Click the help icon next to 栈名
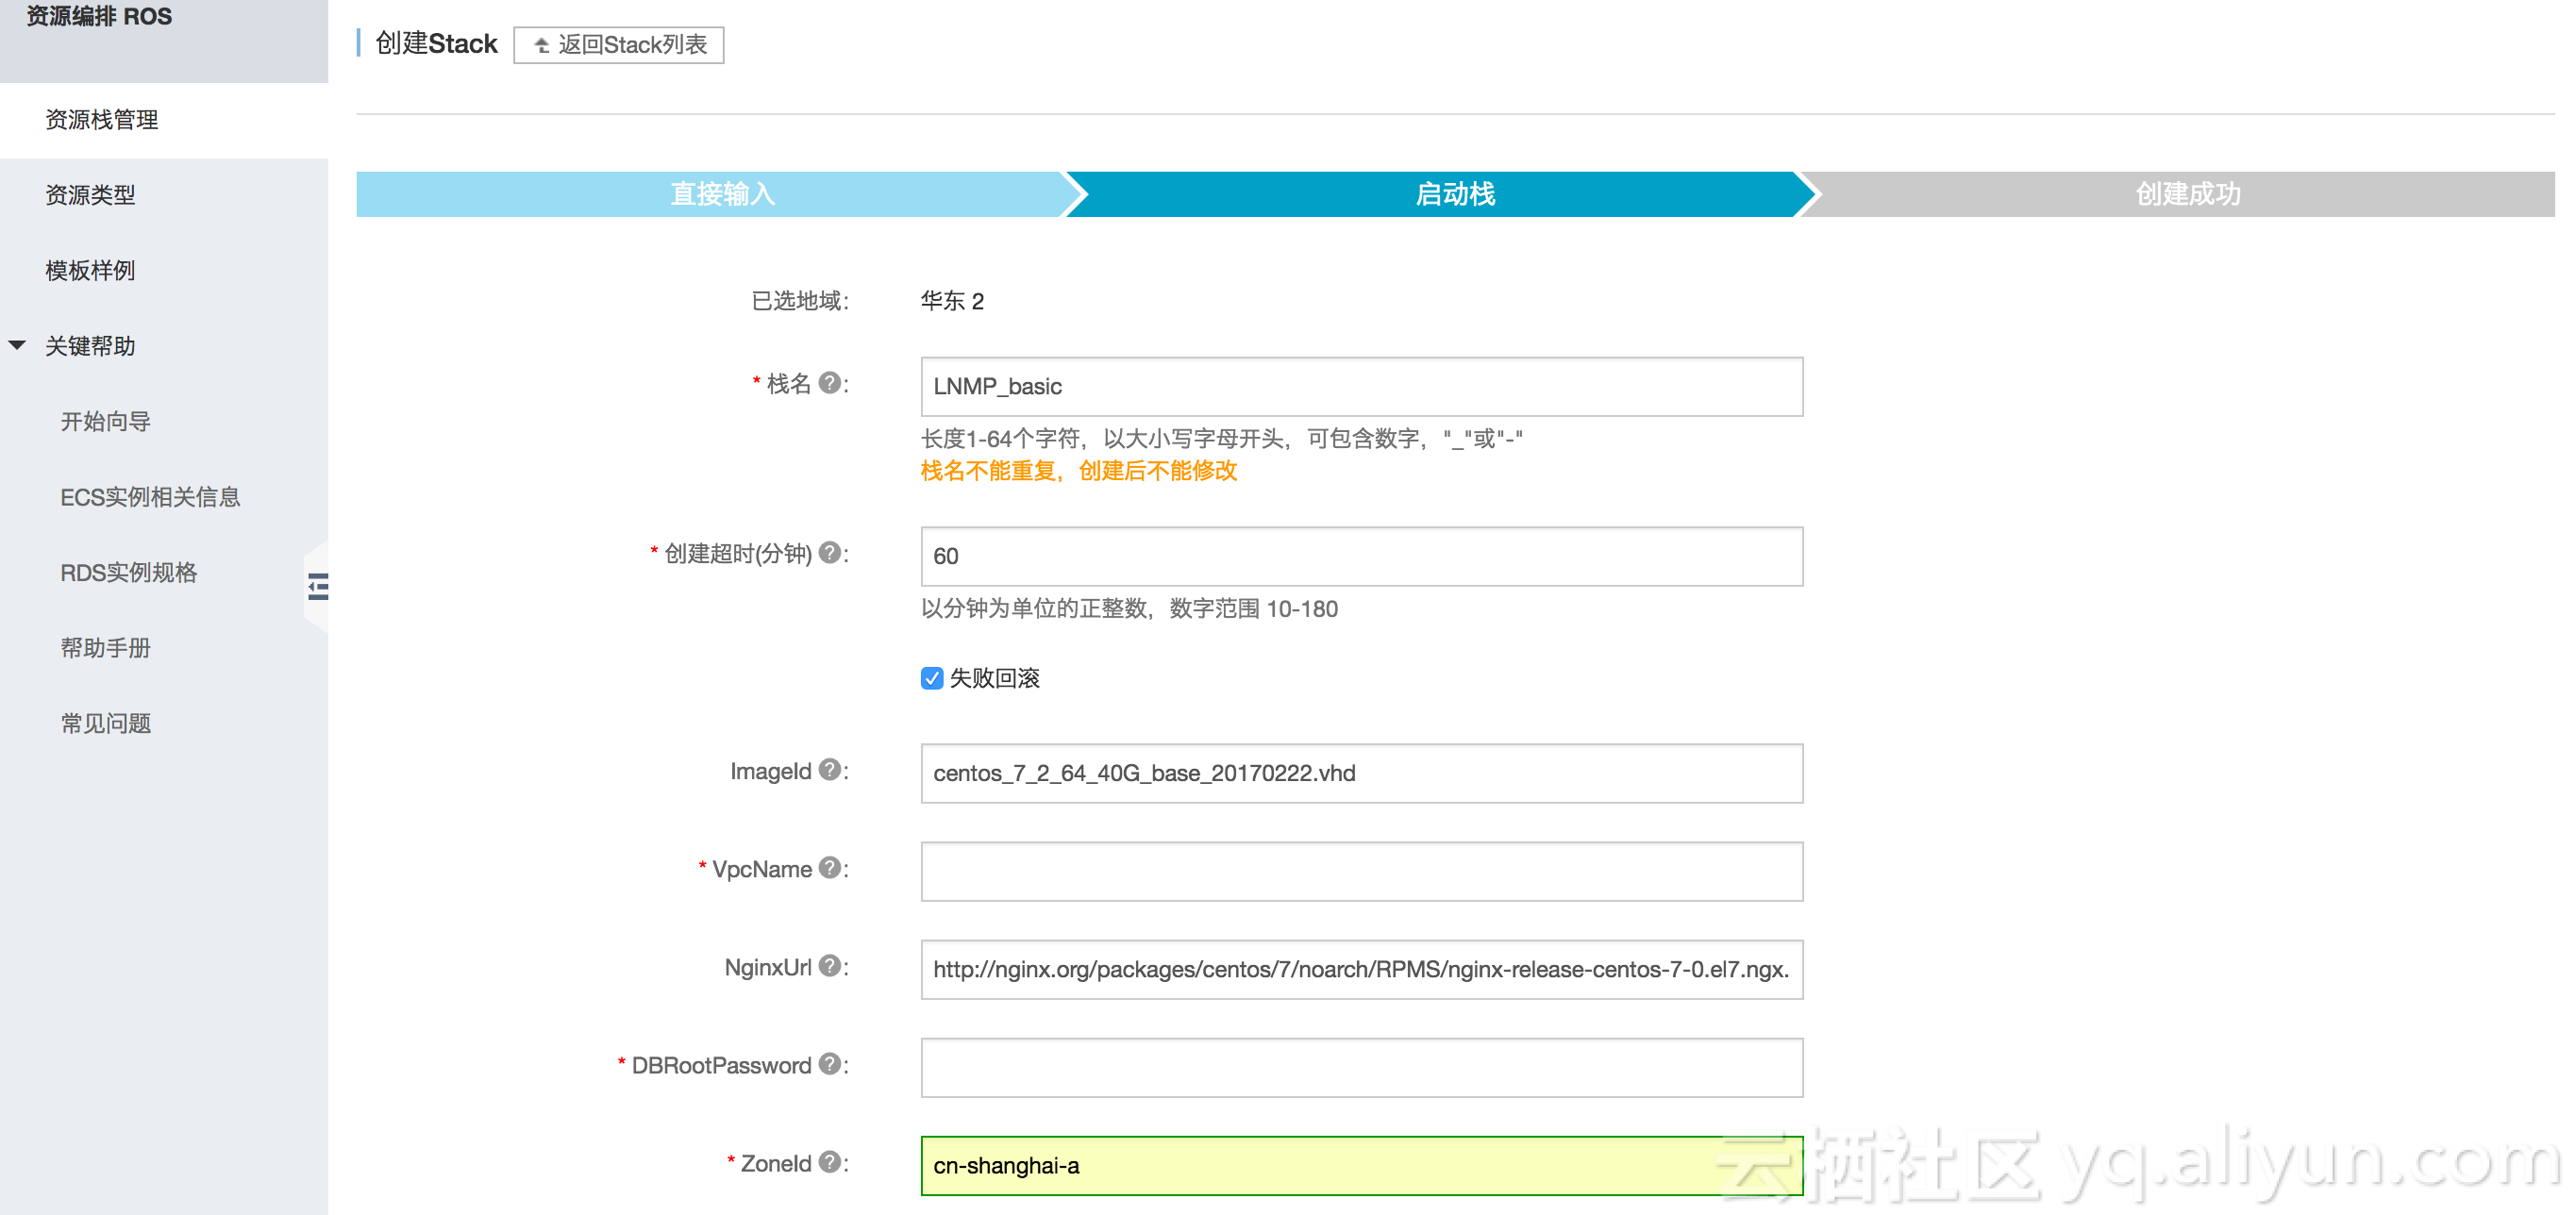This screenshot has width=2576, height=1215. click(x=829, y=383)
